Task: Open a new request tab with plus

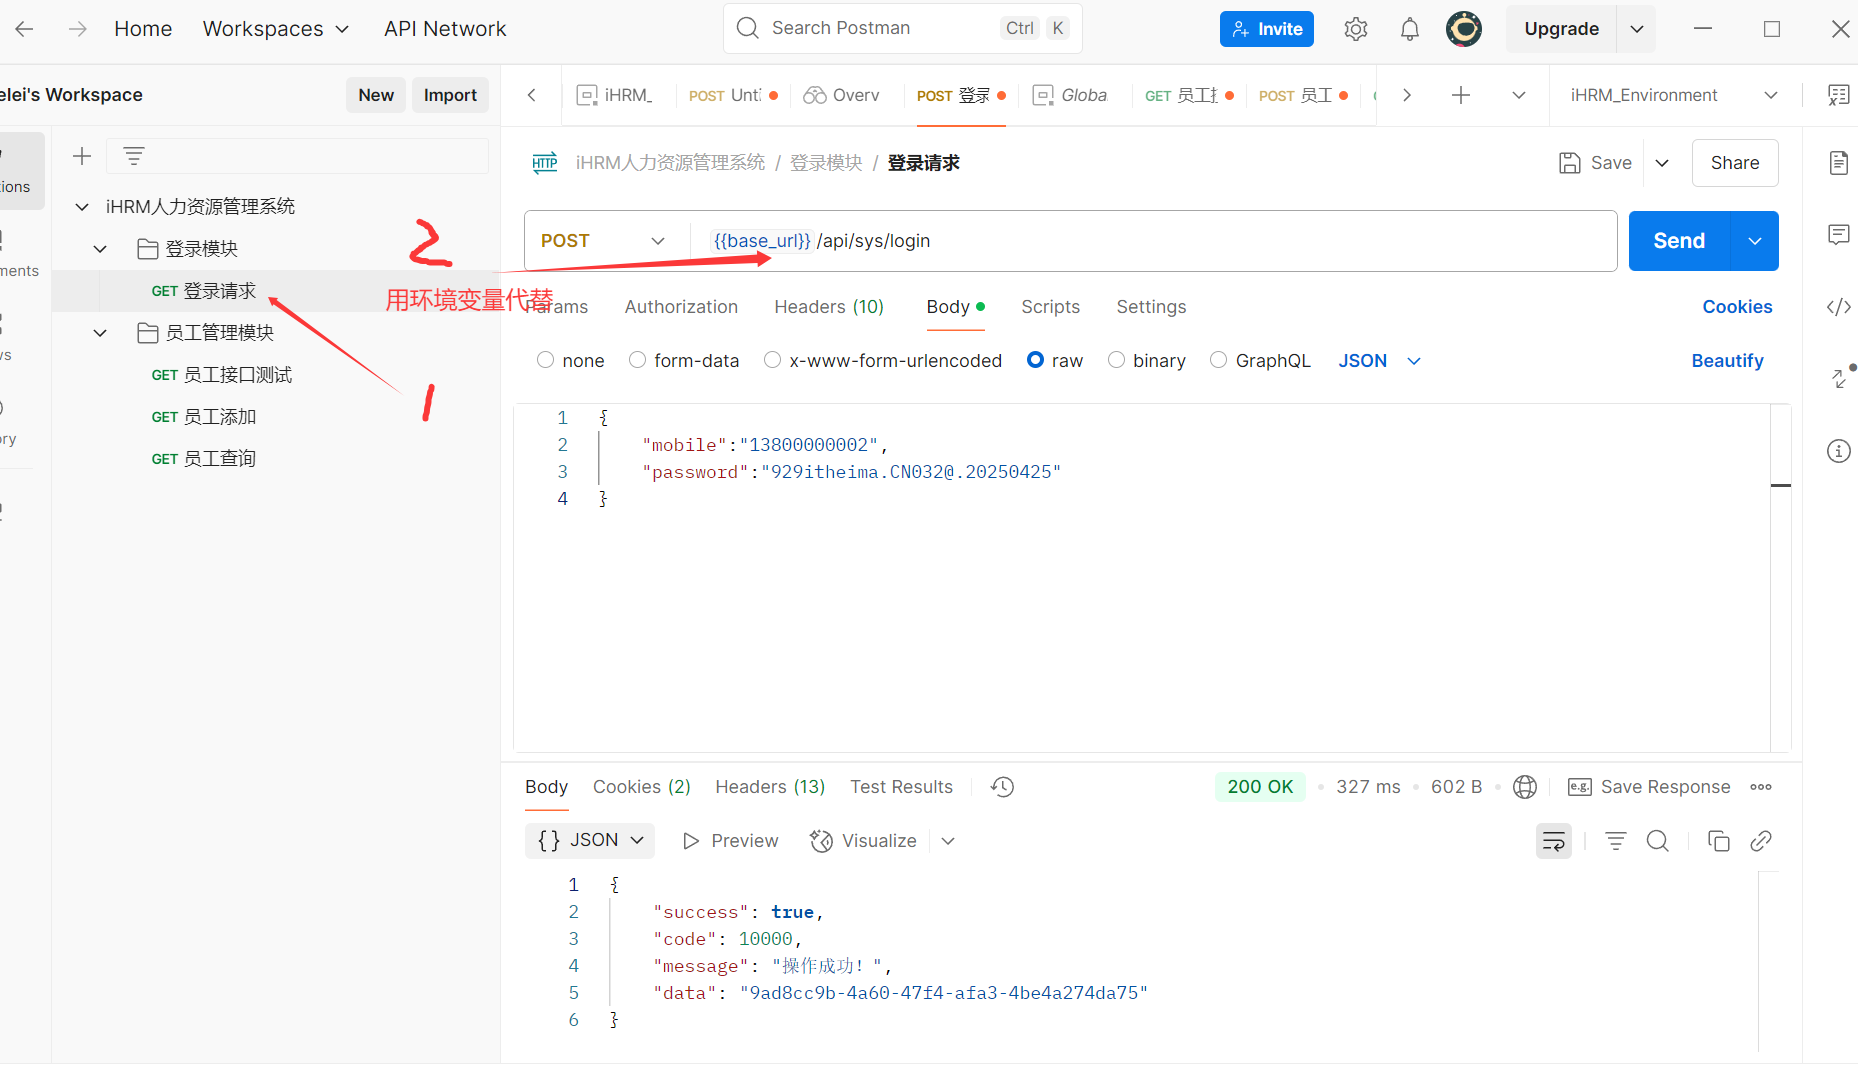Action: coord(1461,95)
